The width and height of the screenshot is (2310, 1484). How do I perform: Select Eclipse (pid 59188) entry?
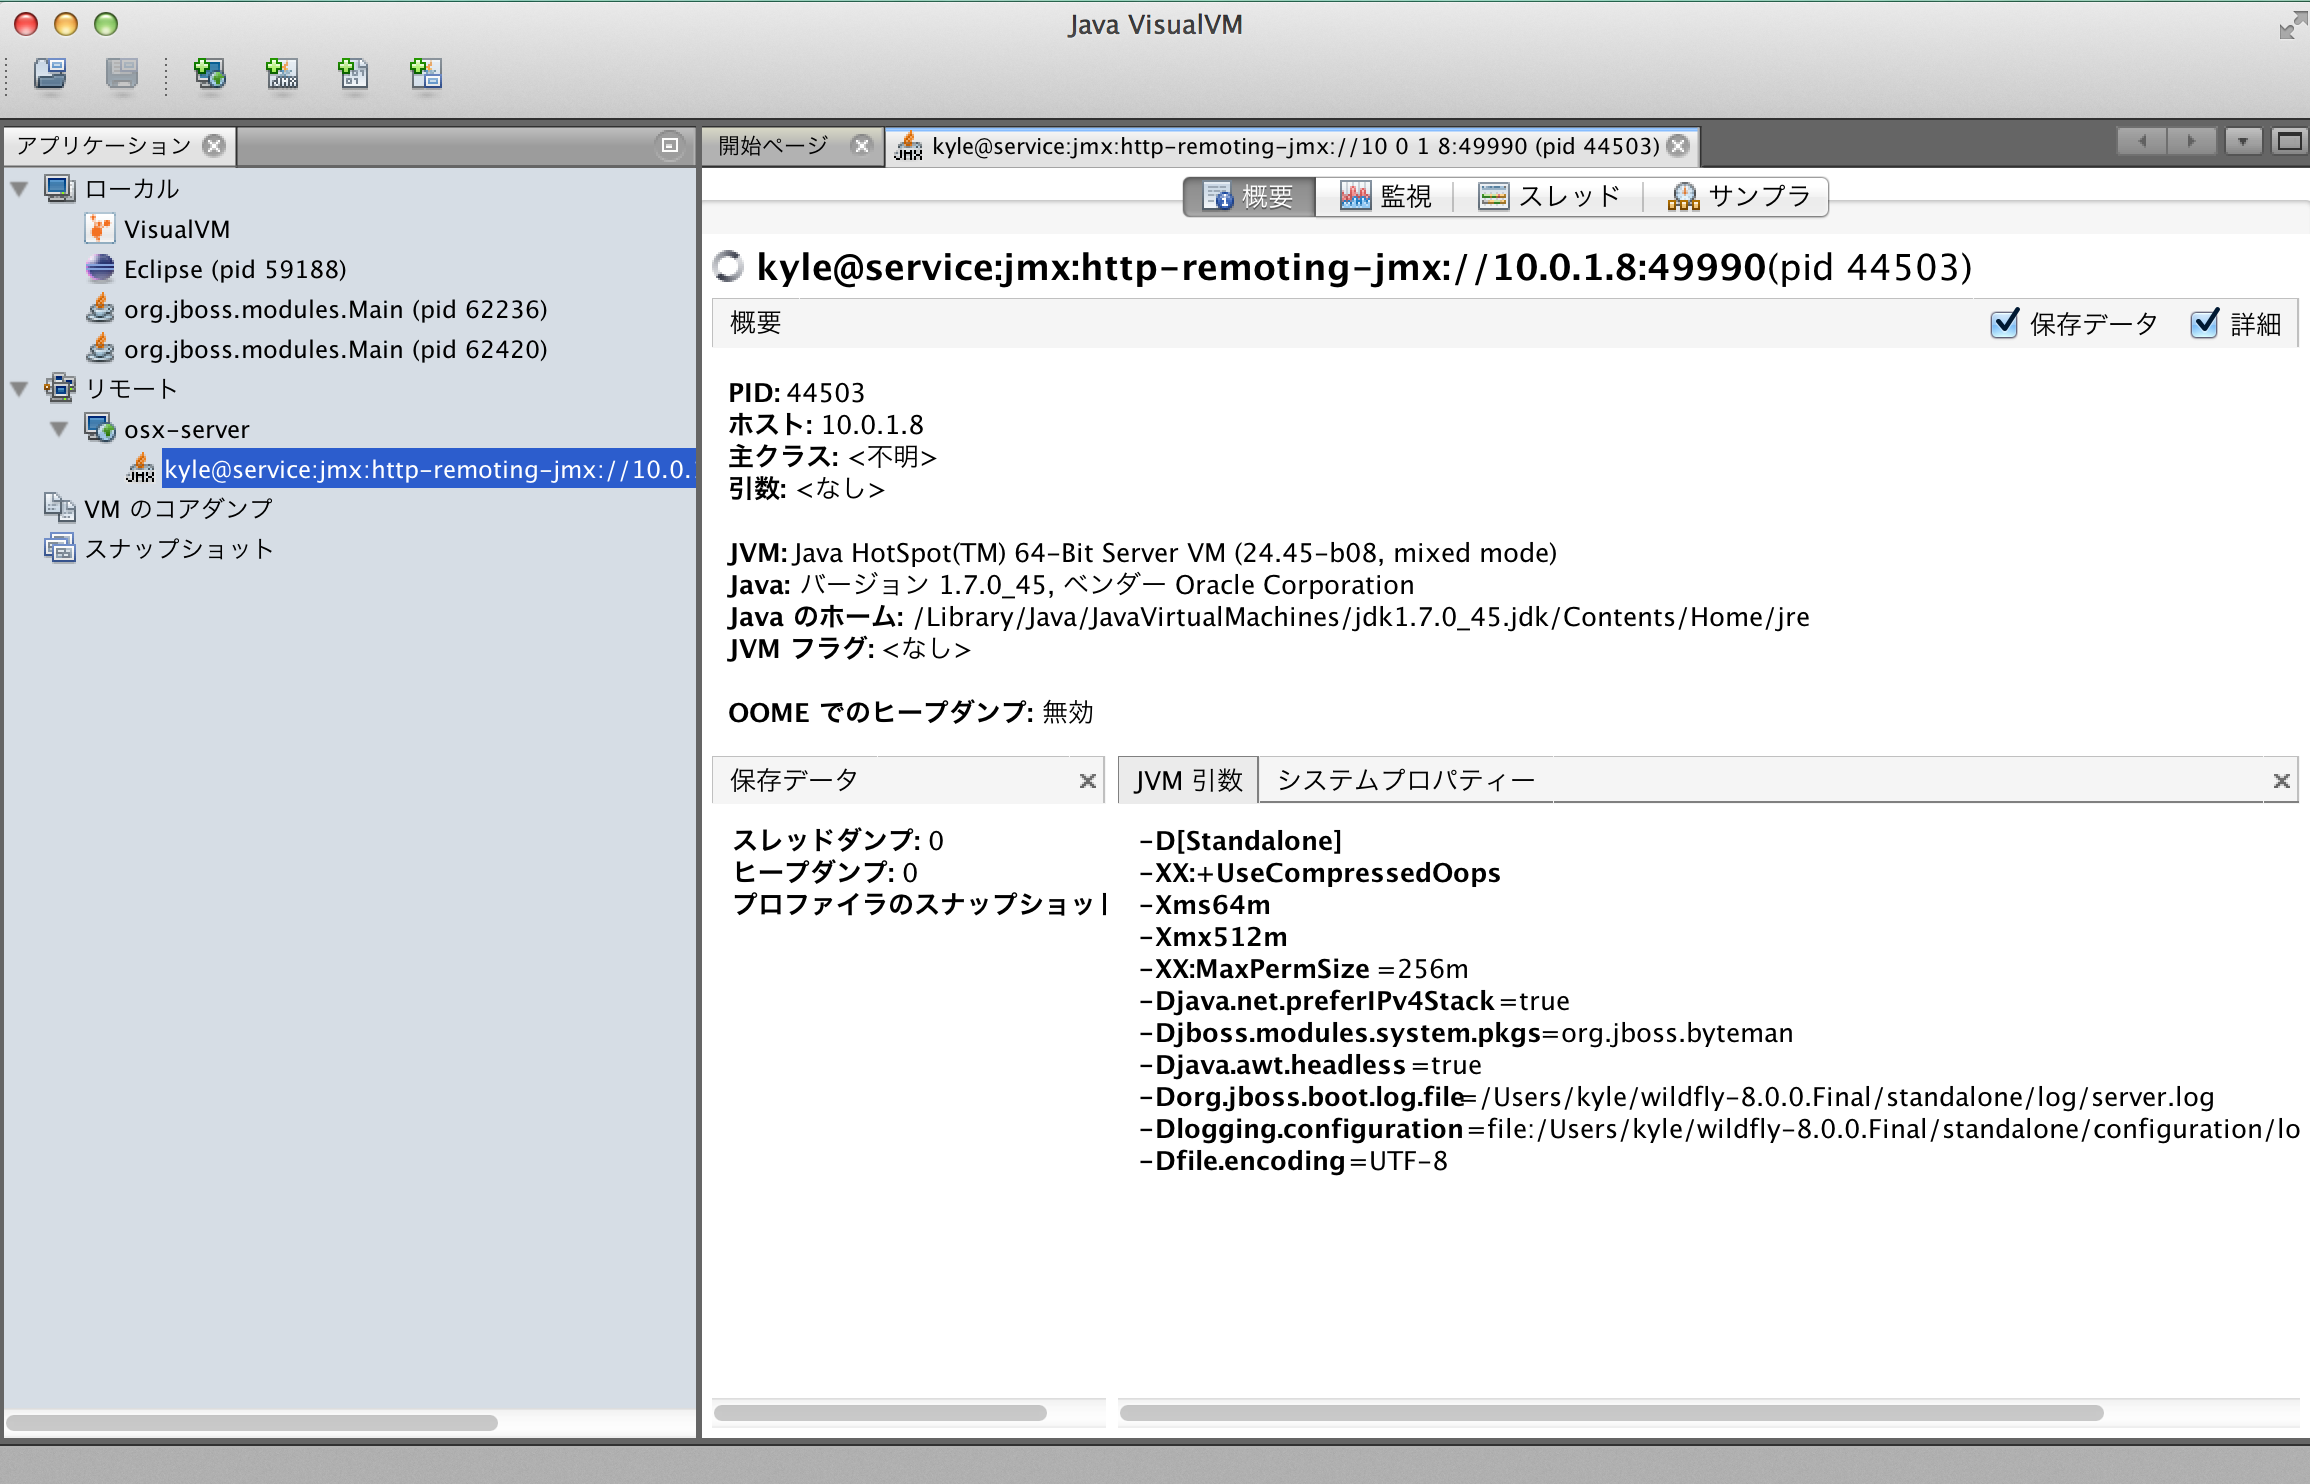point(235,269)
